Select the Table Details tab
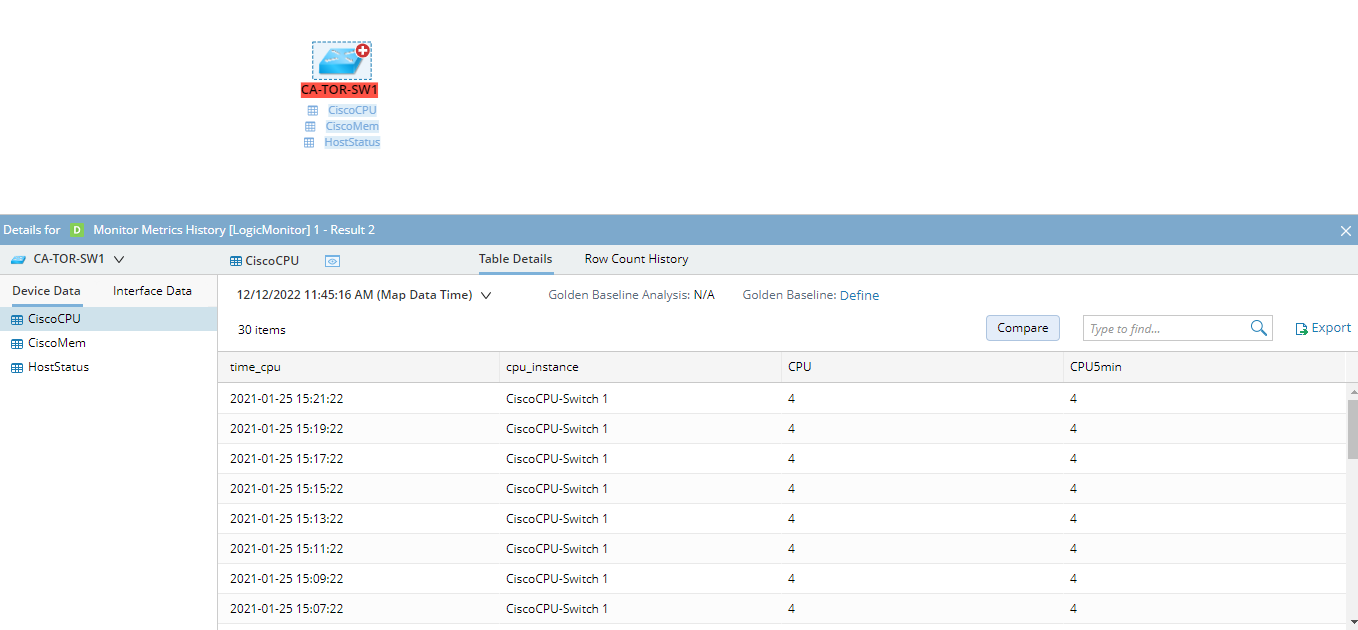1358x630 pixels. [x=515, y=258]
